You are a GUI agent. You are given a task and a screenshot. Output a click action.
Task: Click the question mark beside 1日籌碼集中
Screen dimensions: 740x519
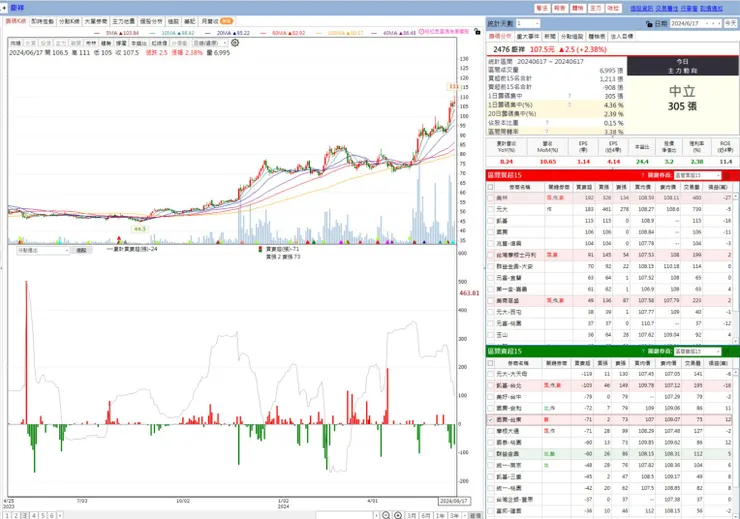569,96
